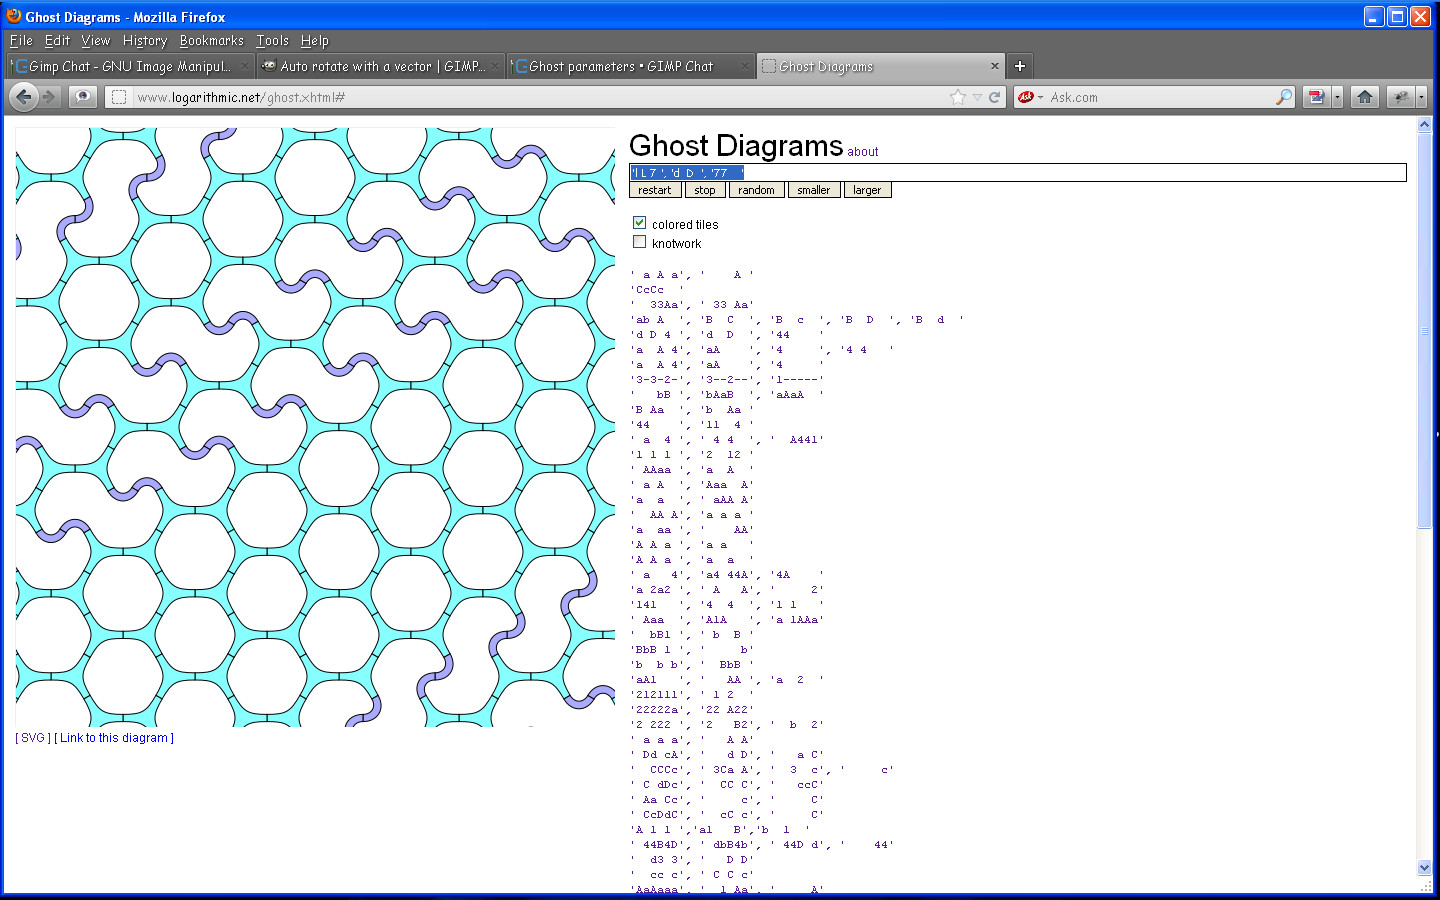
Task: Switch to Ghost parameters GIMP Chat tab
Action: point(630,66)
